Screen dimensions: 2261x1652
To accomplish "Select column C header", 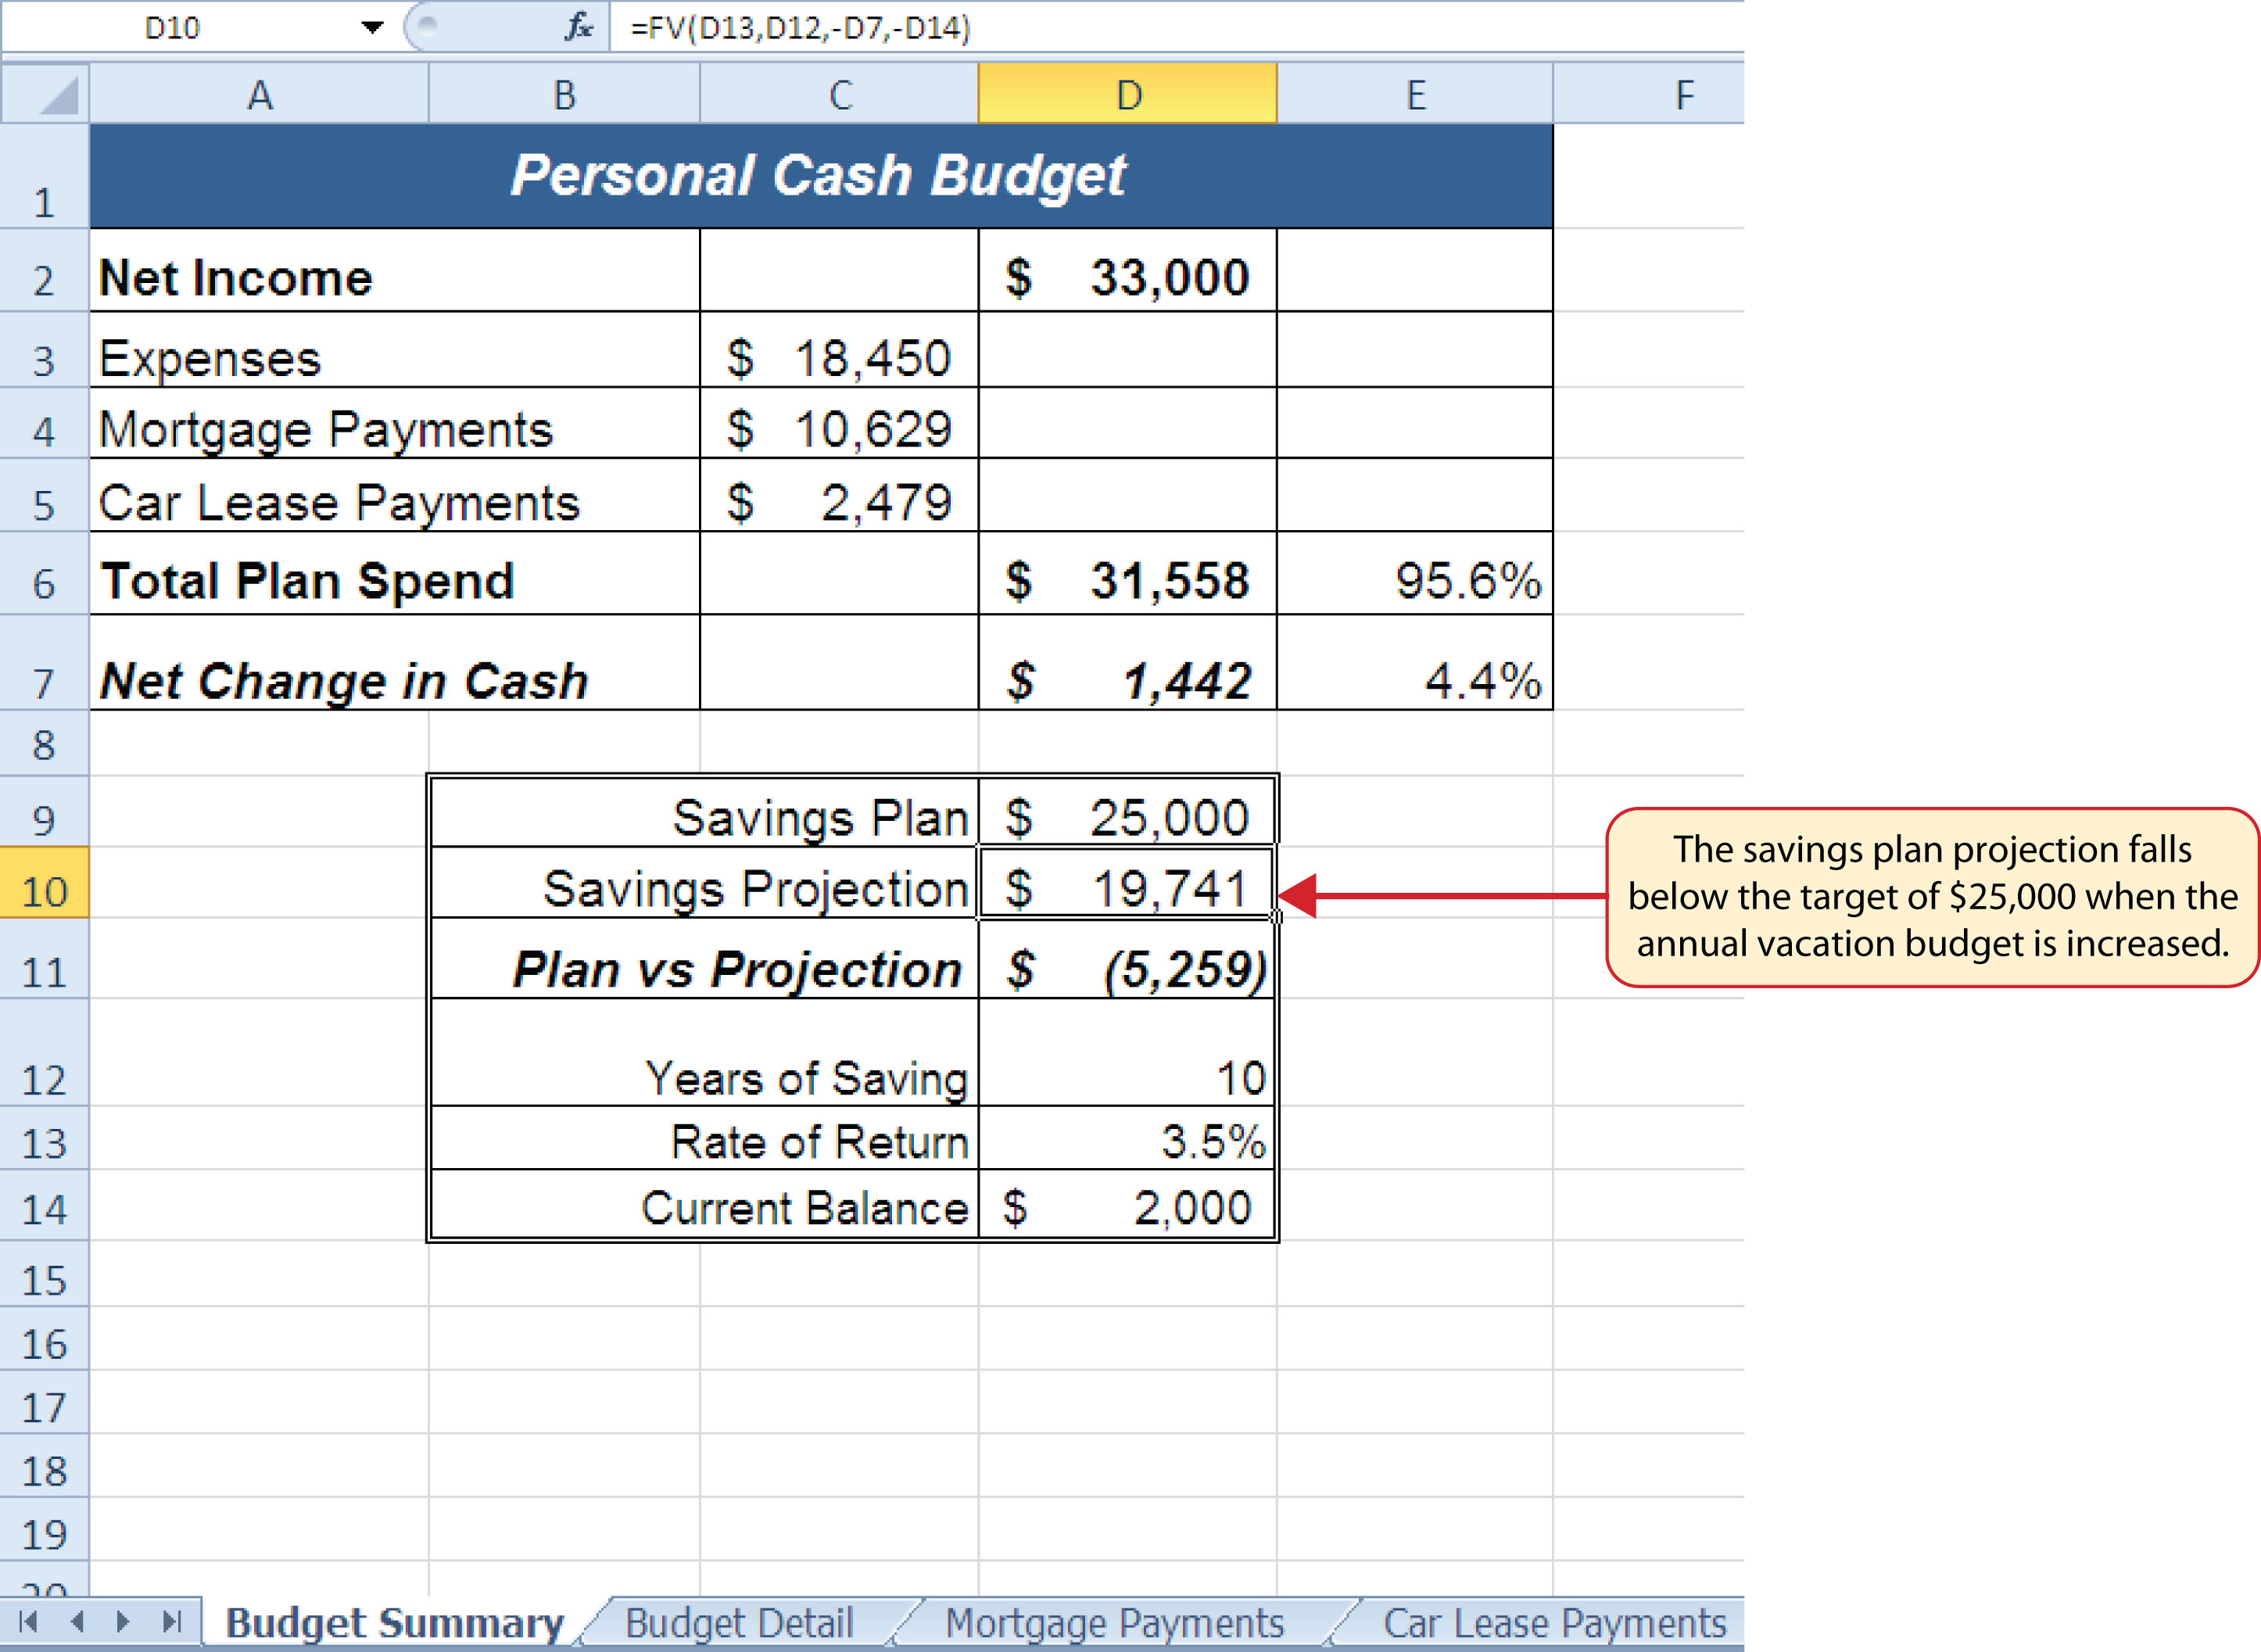I will (839, 94).
